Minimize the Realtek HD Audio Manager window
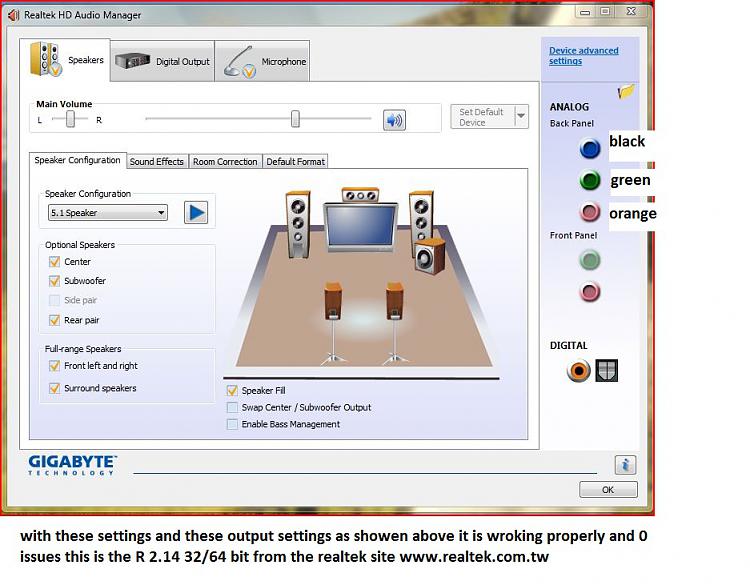The image size is (750, 585). click(x=585, y=12)
